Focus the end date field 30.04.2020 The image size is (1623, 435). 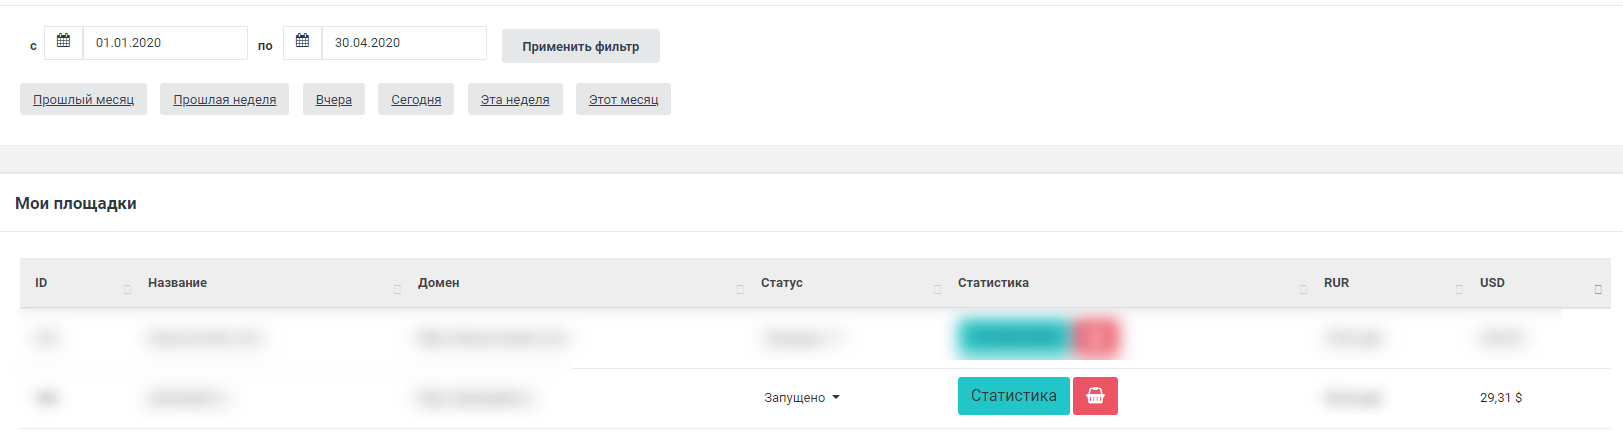click(x=403, y=43)
